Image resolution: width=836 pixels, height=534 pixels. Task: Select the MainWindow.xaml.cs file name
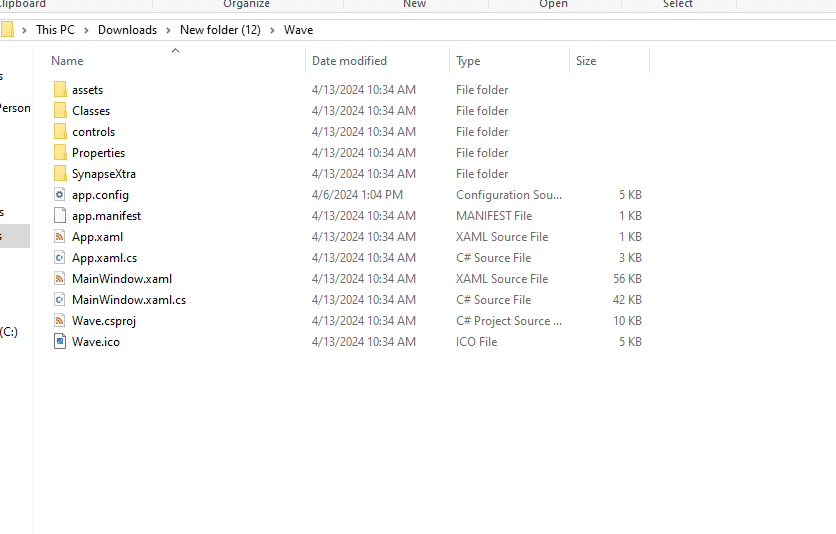[x=129, y=300]
